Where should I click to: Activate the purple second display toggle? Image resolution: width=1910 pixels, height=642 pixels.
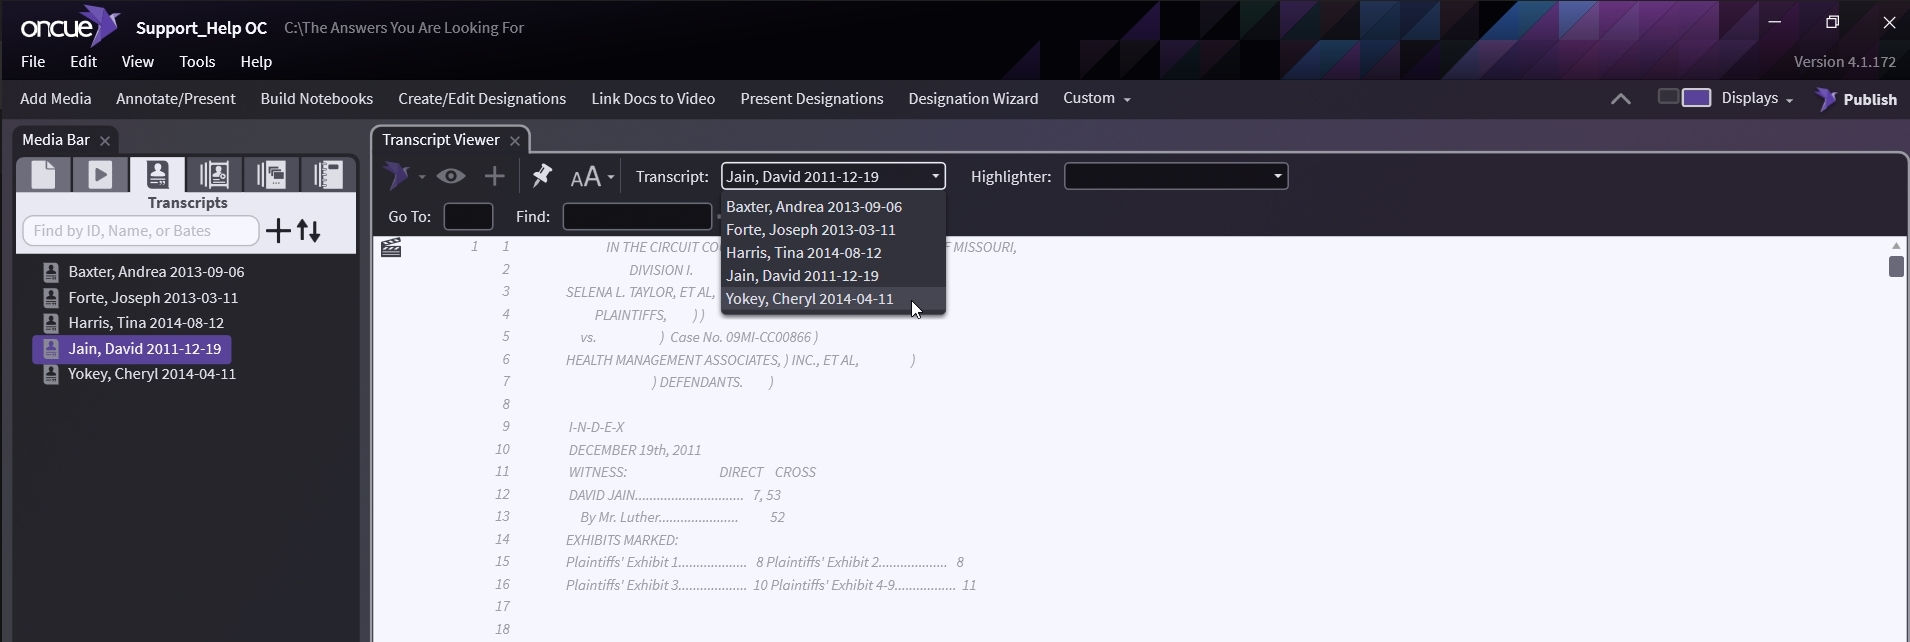click(1696, 98)
